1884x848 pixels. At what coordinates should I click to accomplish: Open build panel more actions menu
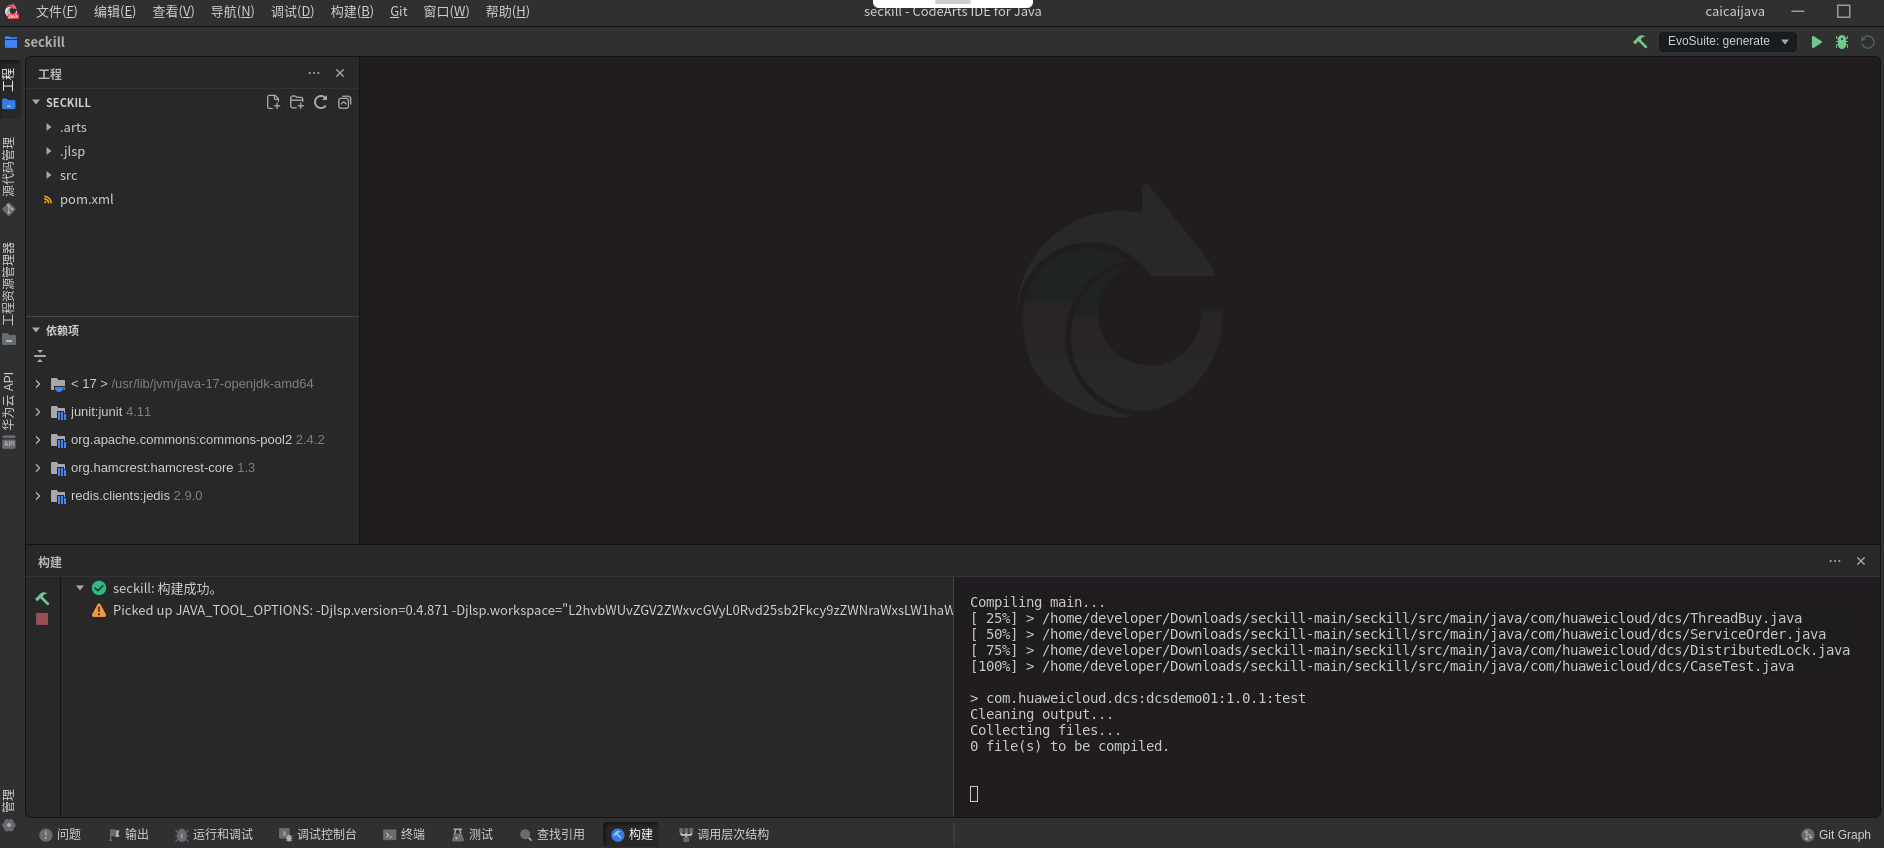click(1835, 561)
